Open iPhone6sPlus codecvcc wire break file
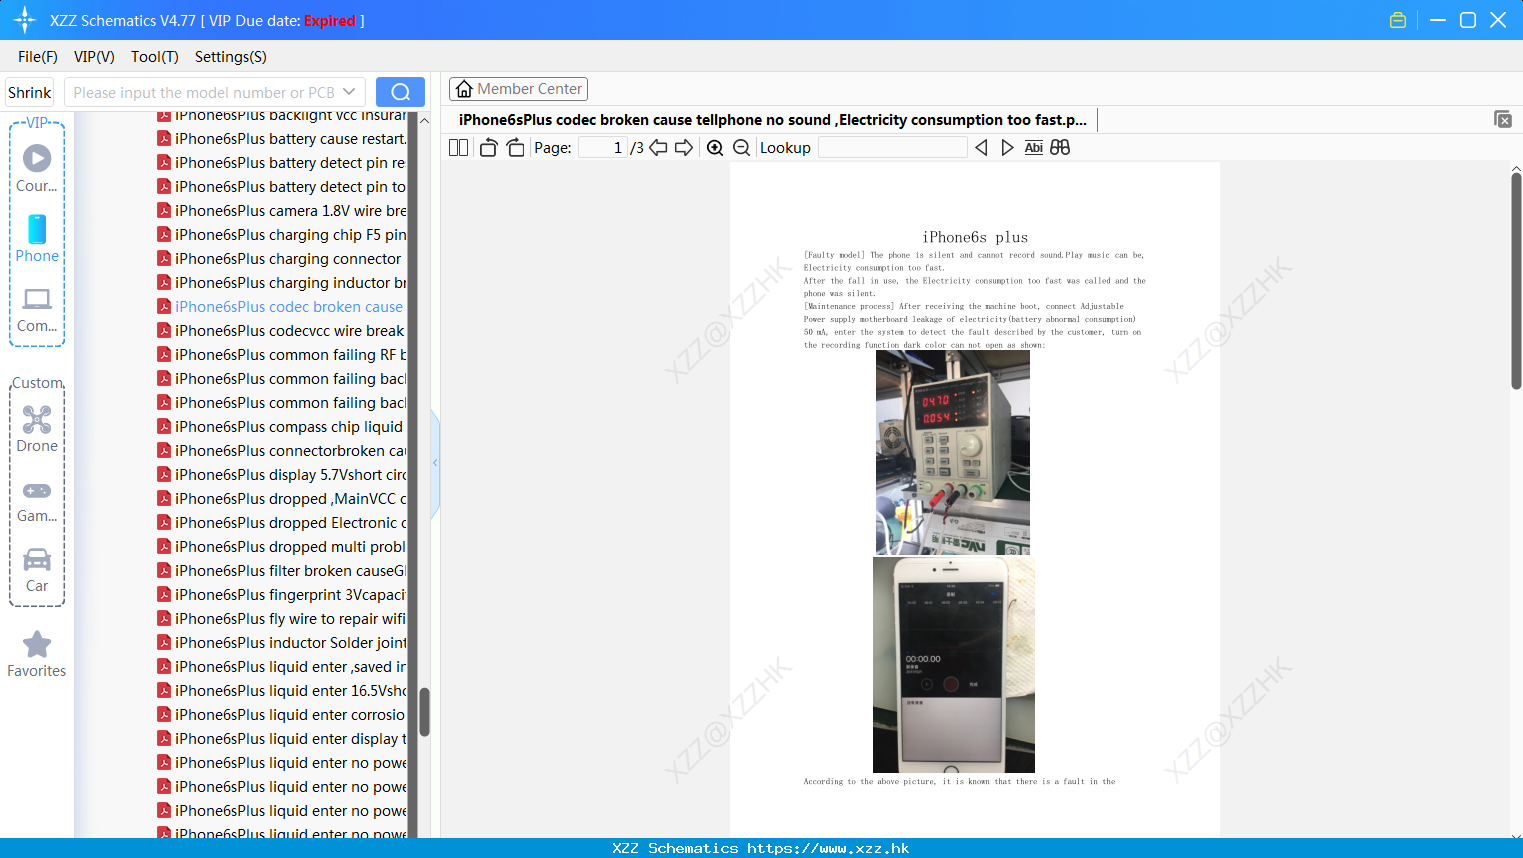Screen dimensions: 1523x858 click(281, 331)
